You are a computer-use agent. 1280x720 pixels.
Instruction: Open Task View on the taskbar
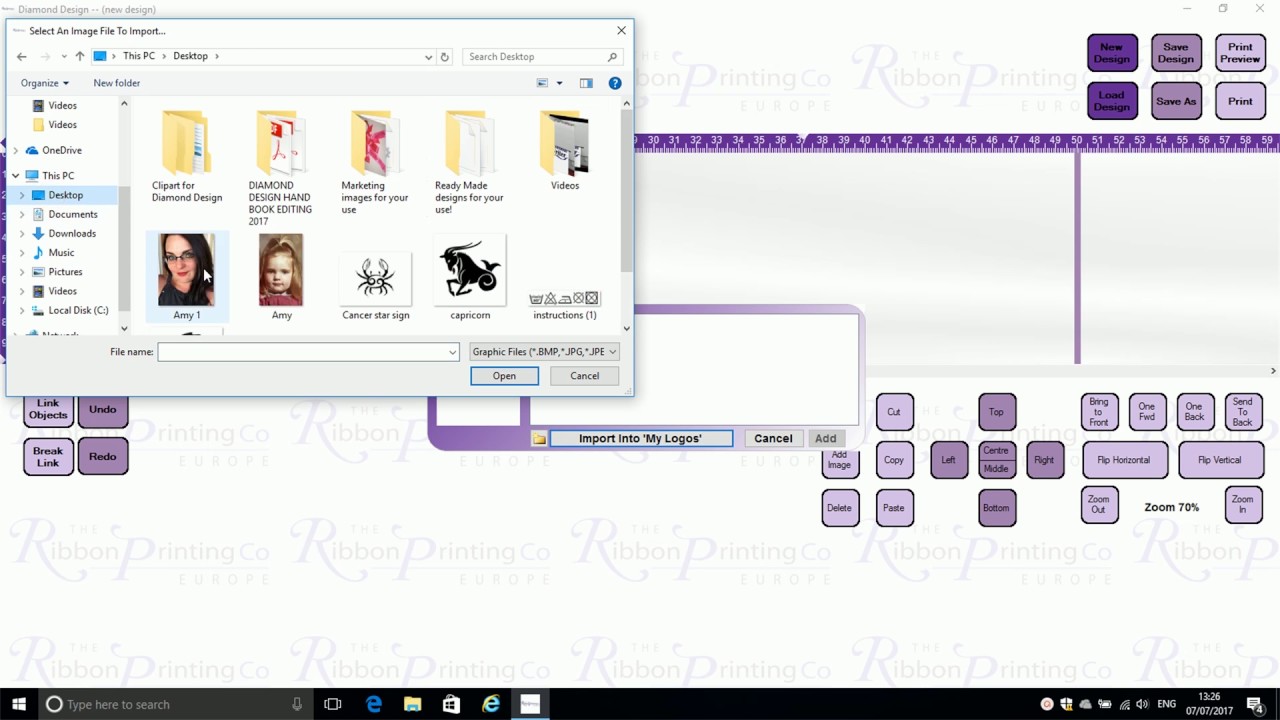(x=333, y=704)
